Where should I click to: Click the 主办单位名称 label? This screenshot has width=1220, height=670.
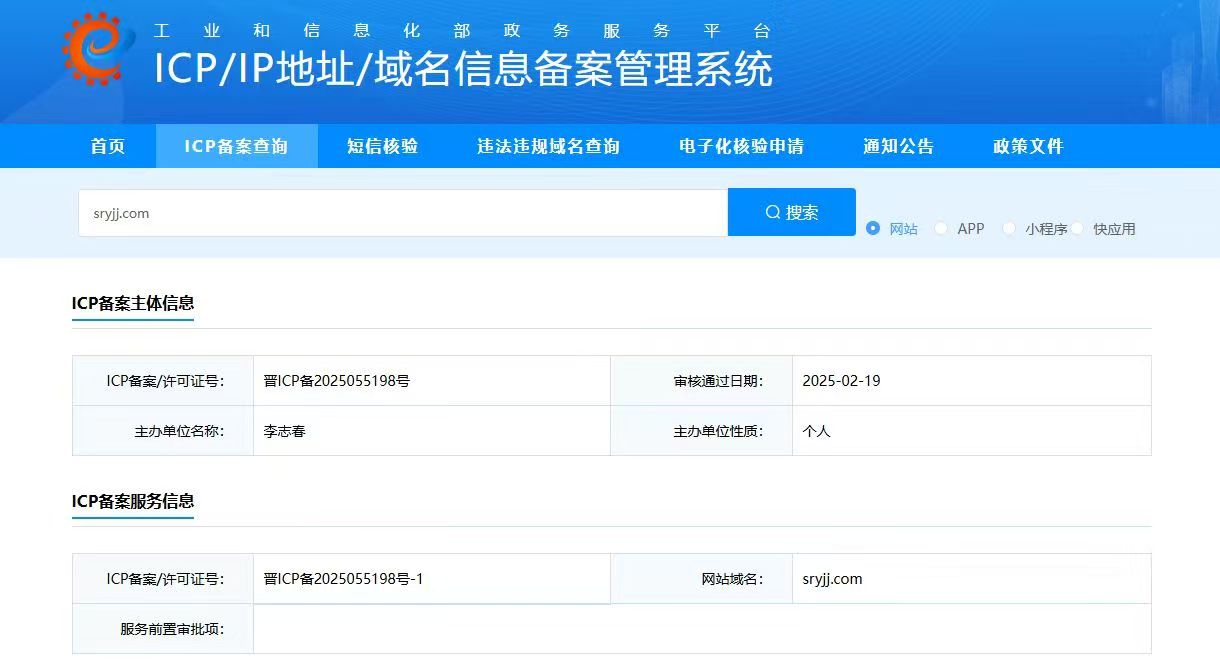[x=179, y=432]
